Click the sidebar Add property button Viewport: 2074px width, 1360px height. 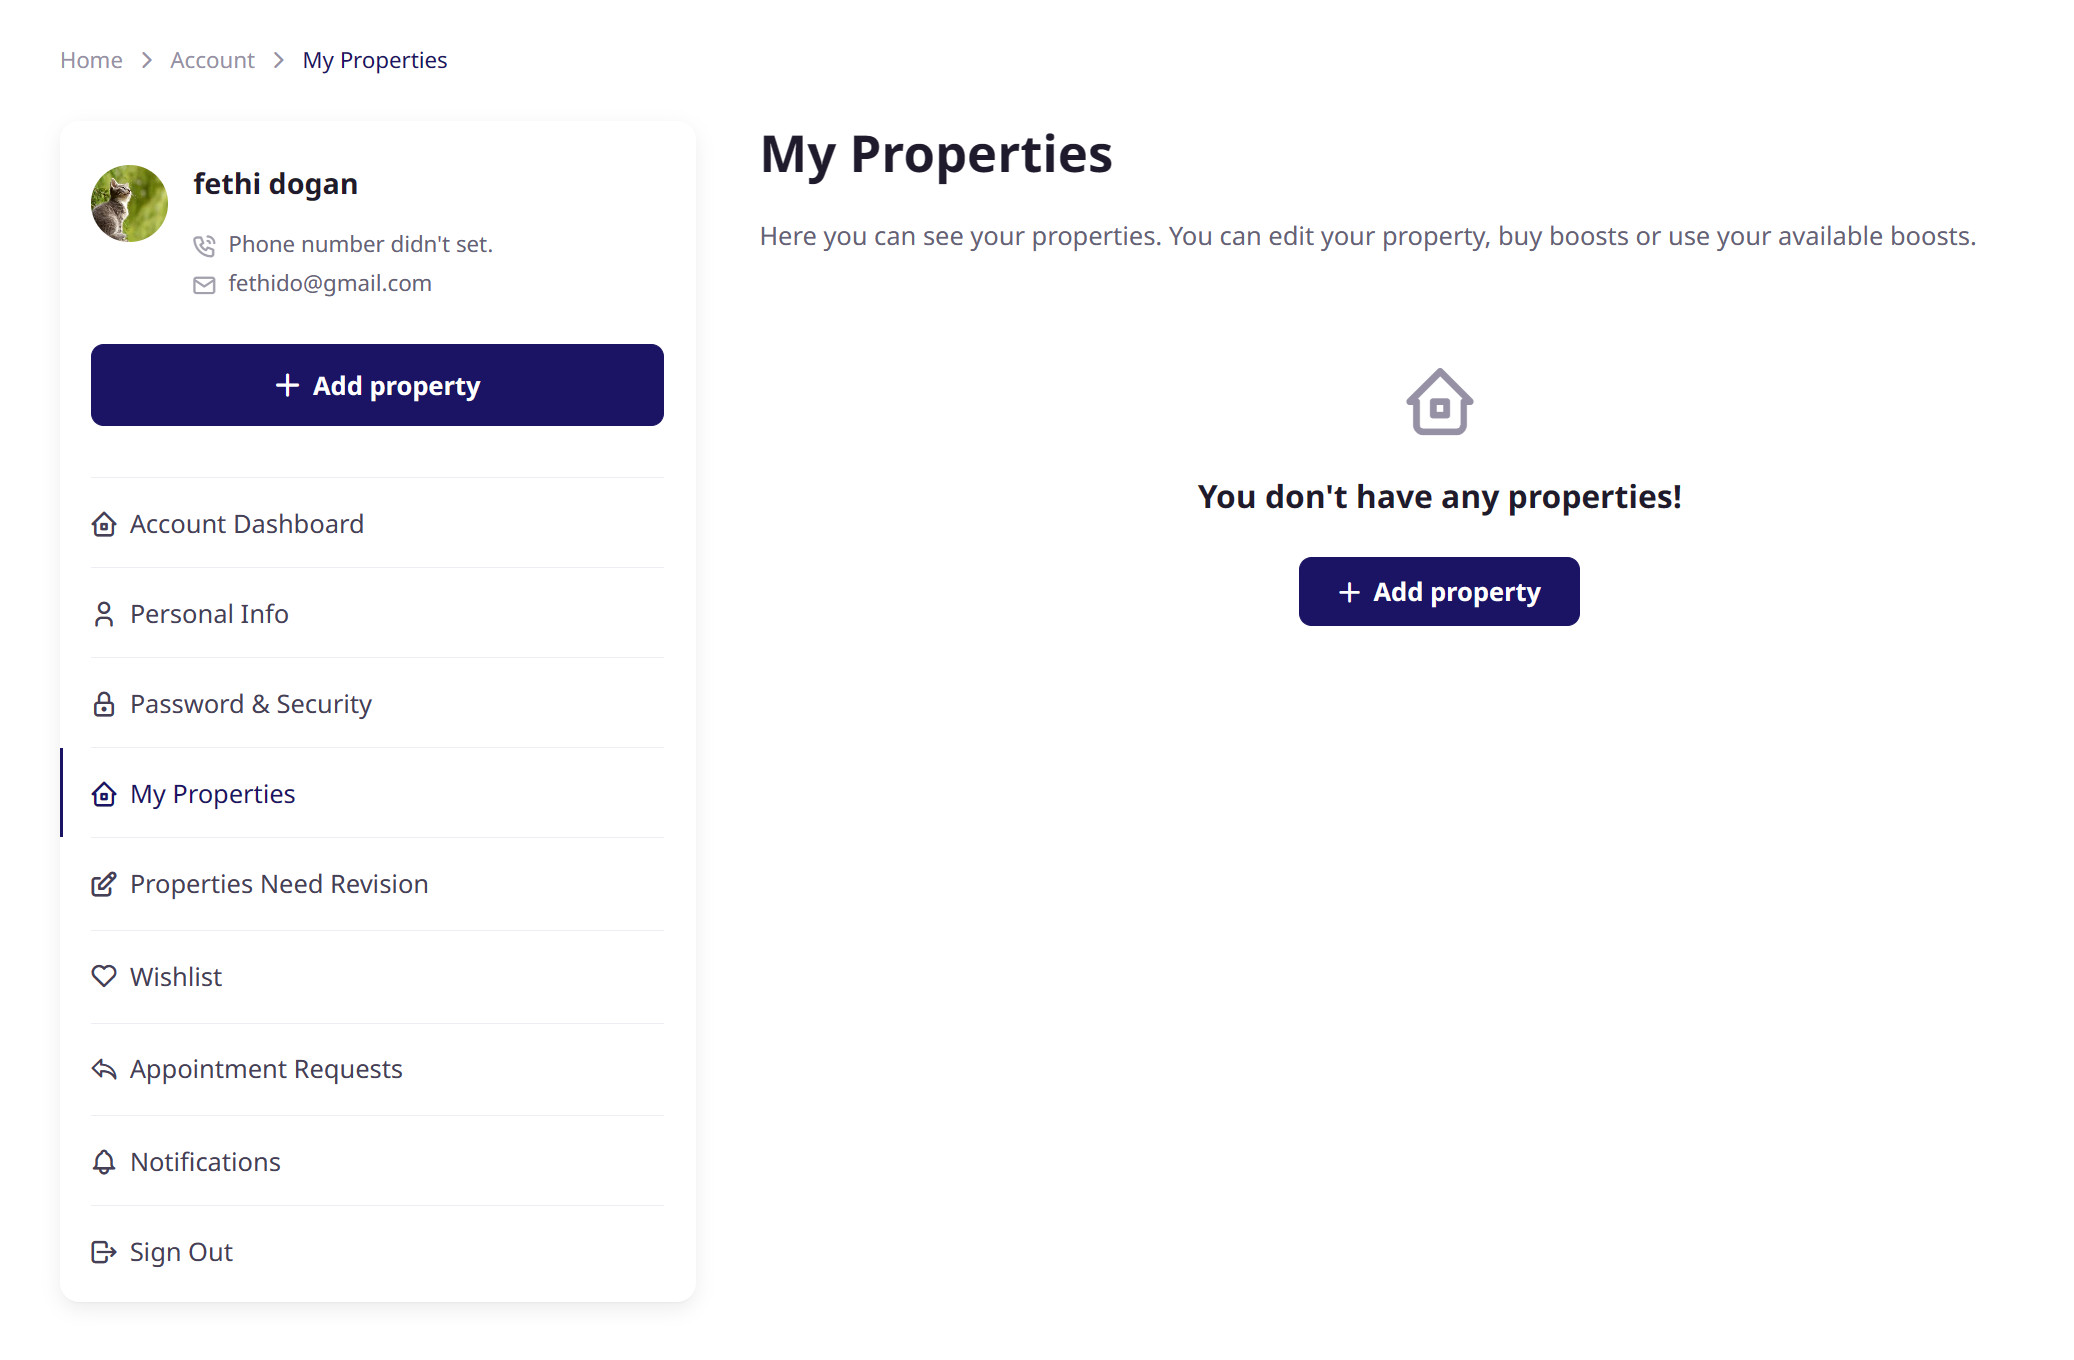click(377, 385)
